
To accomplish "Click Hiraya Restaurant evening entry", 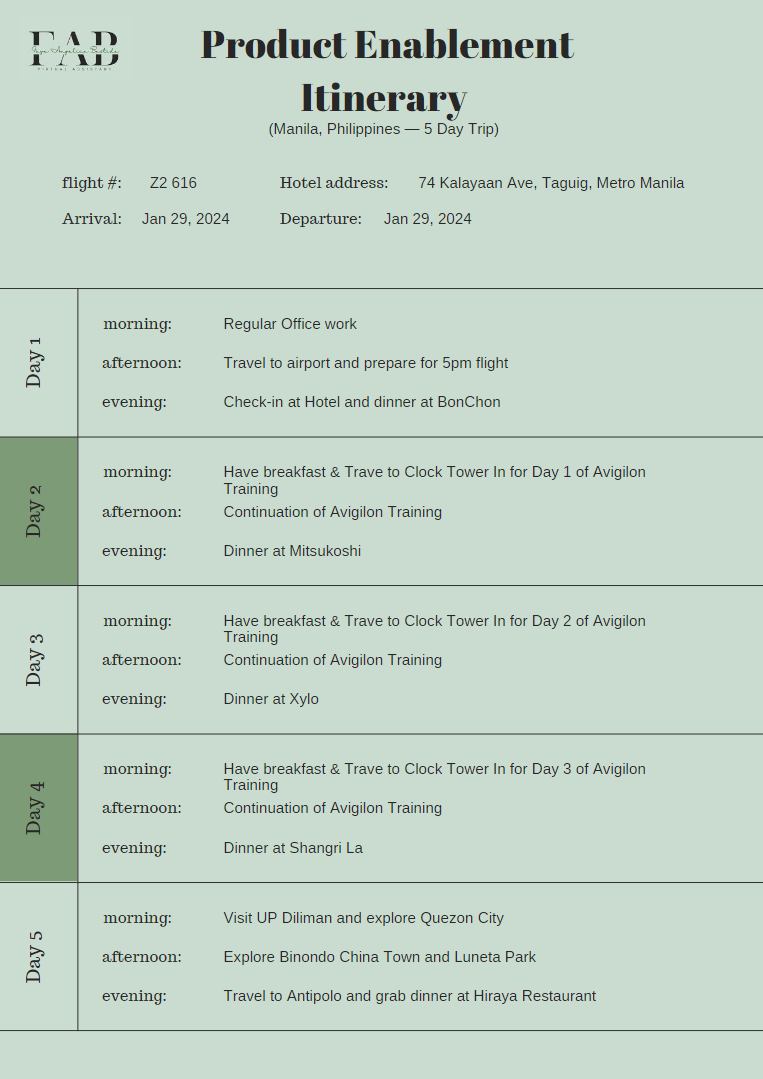I will click(x=409, y=996).
